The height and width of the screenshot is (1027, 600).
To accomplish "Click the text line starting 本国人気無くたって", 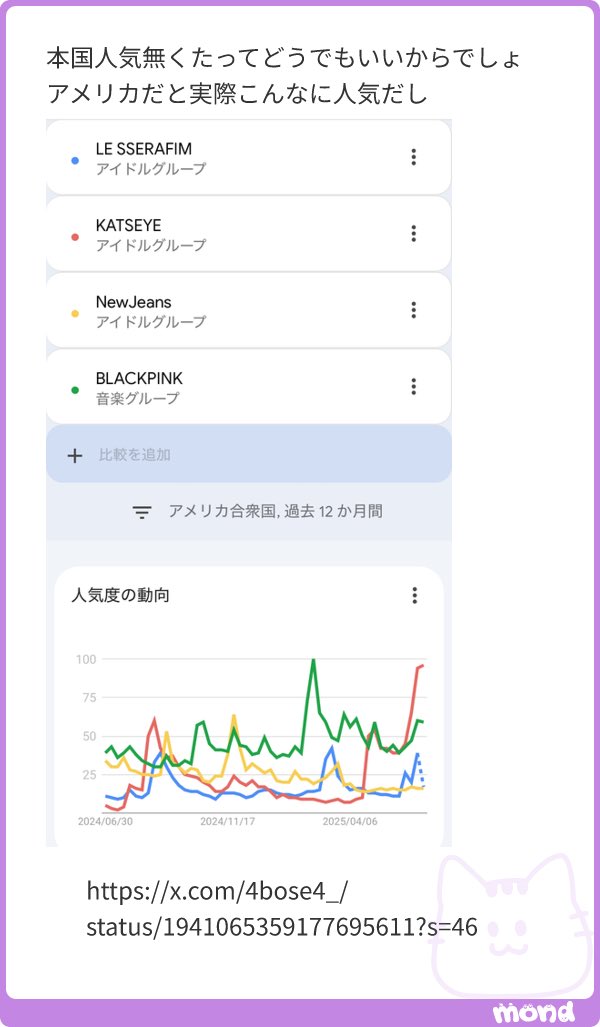I will (x=284, y=58).
